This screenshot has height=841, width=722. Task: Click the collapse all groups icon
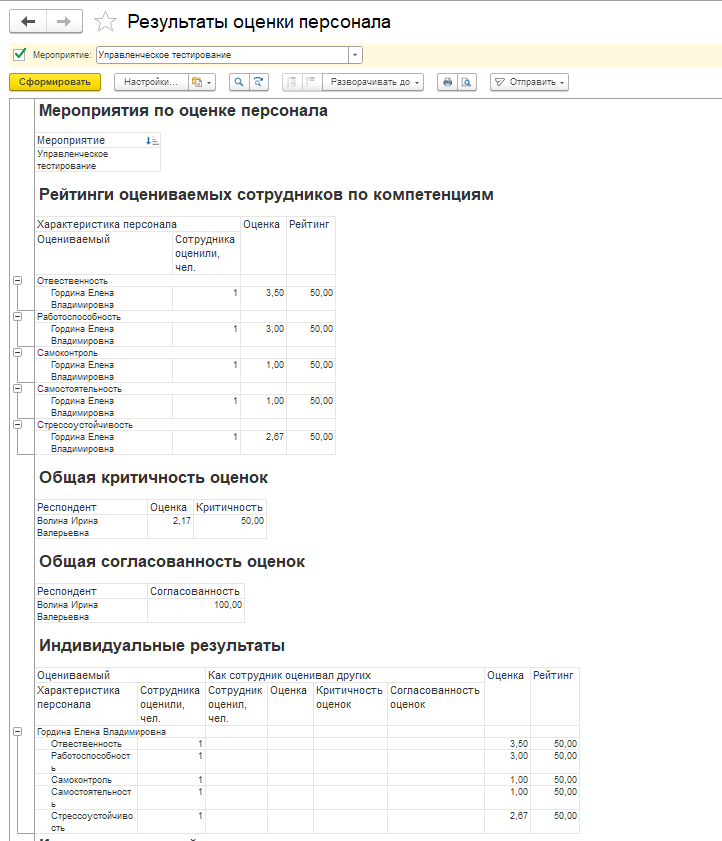(292, 82)
